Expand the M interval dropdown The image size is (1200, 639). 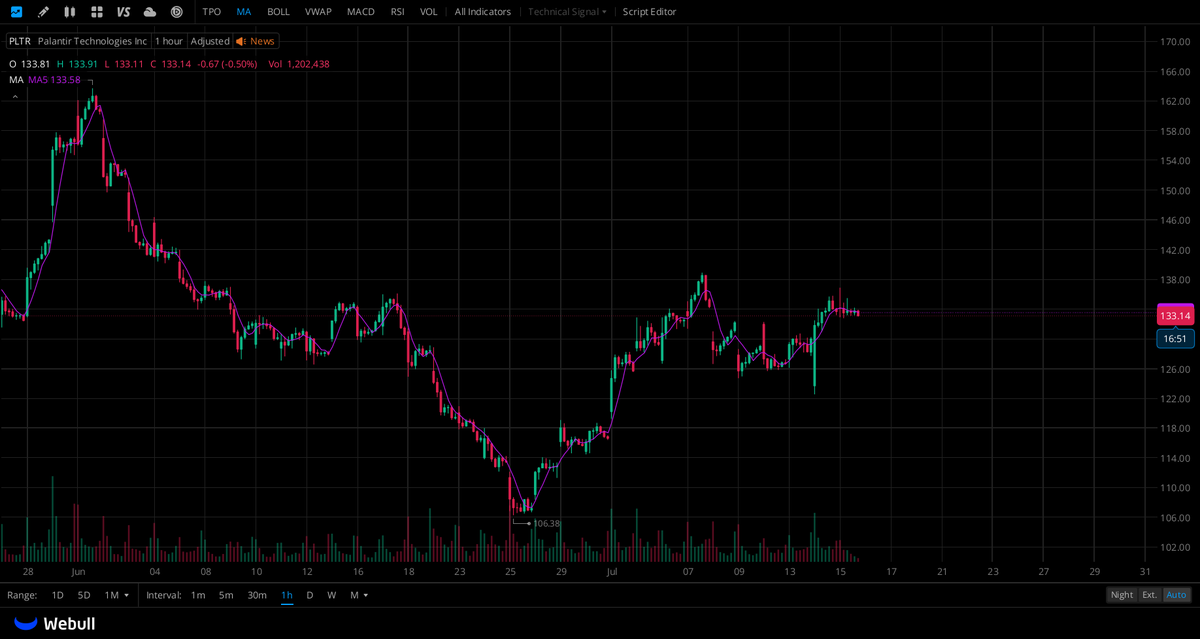pos(359,595)
